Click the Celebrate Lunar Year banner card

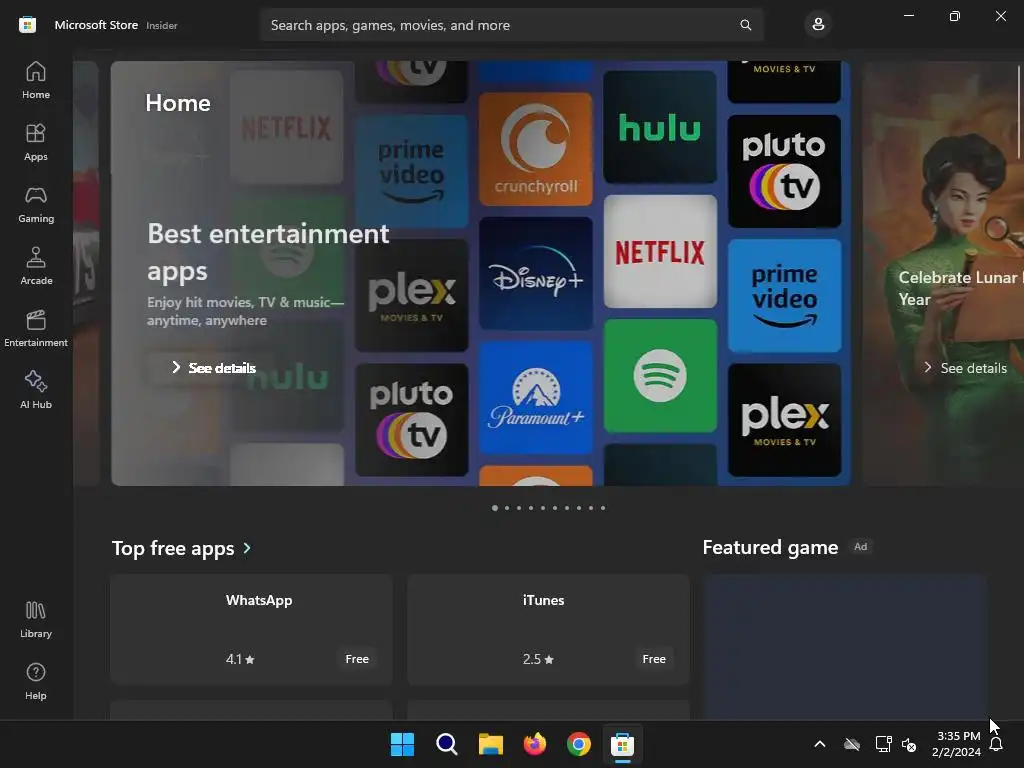943,273
